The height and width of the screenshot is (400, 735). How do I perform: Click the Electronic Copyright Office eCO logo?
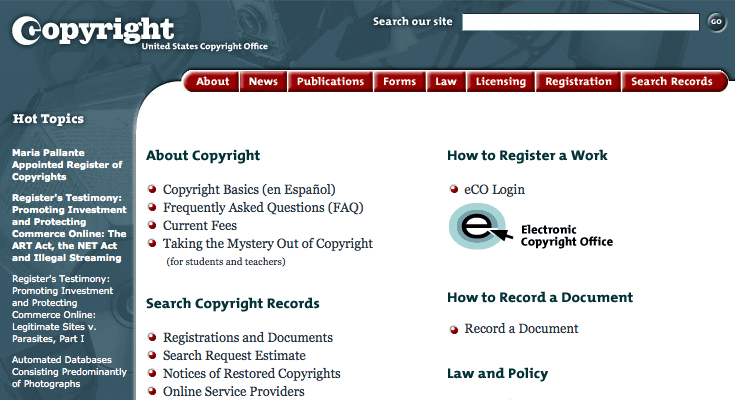[530, 227]
